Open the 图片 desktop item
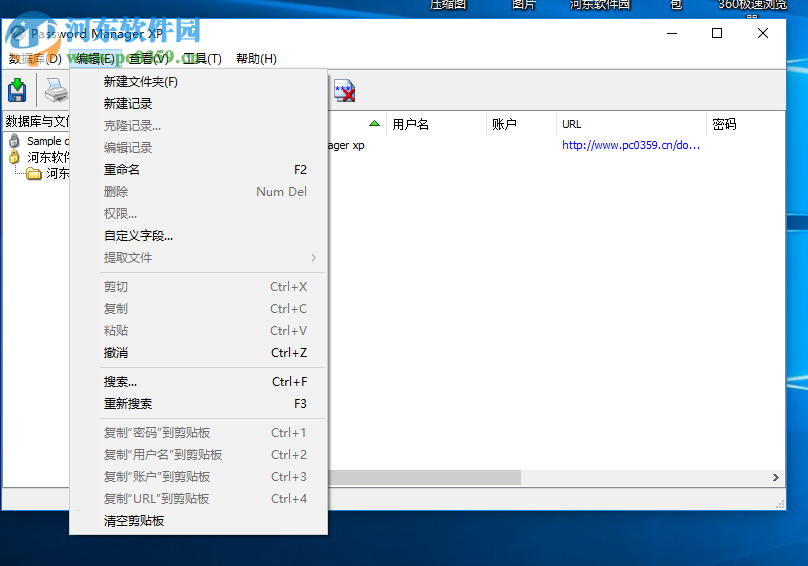 (524, 5)
